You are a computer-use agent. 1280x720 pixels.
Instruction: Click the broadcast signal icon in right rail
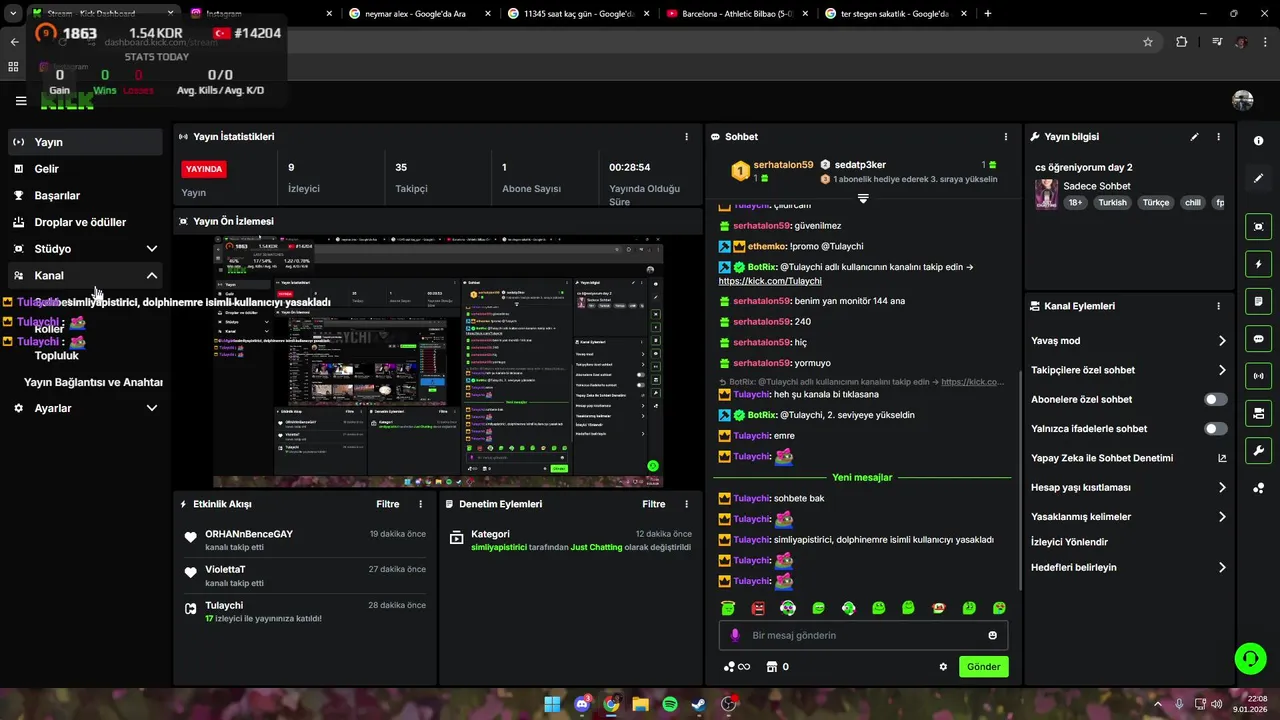tap(1258, 376)
